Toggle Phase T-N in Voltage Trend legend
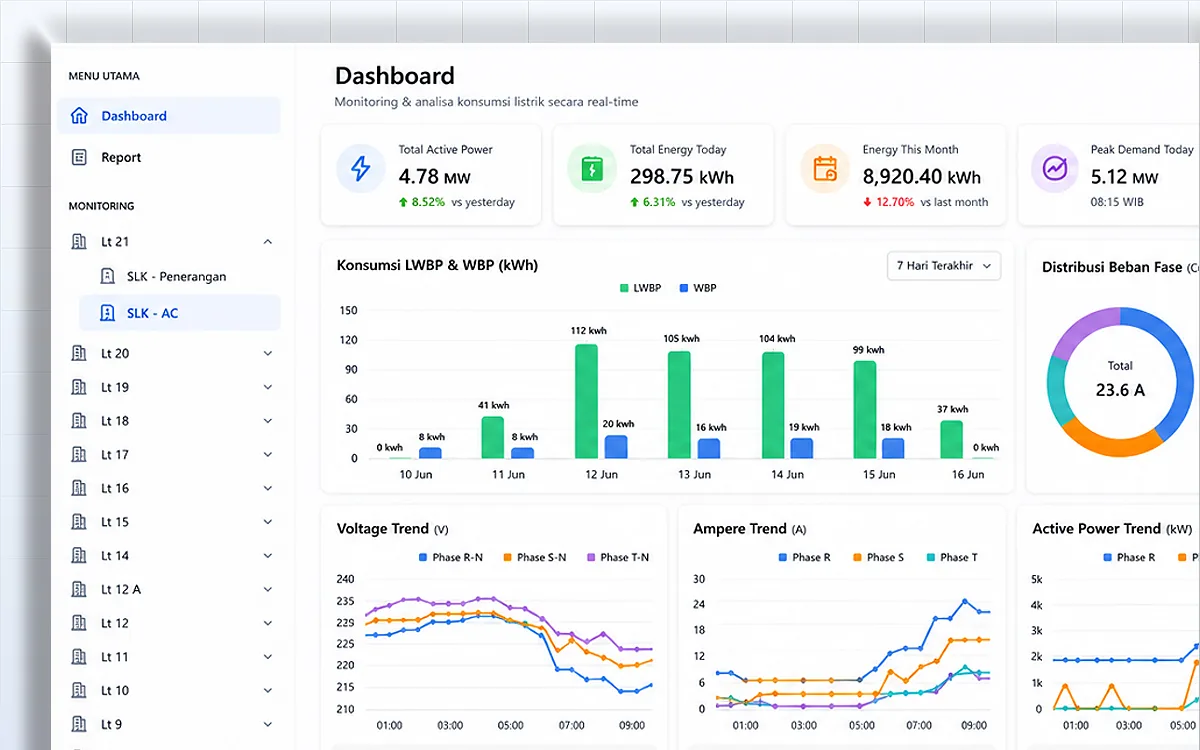The height and width of the screenshot is (750, 1200). [617, 557]
